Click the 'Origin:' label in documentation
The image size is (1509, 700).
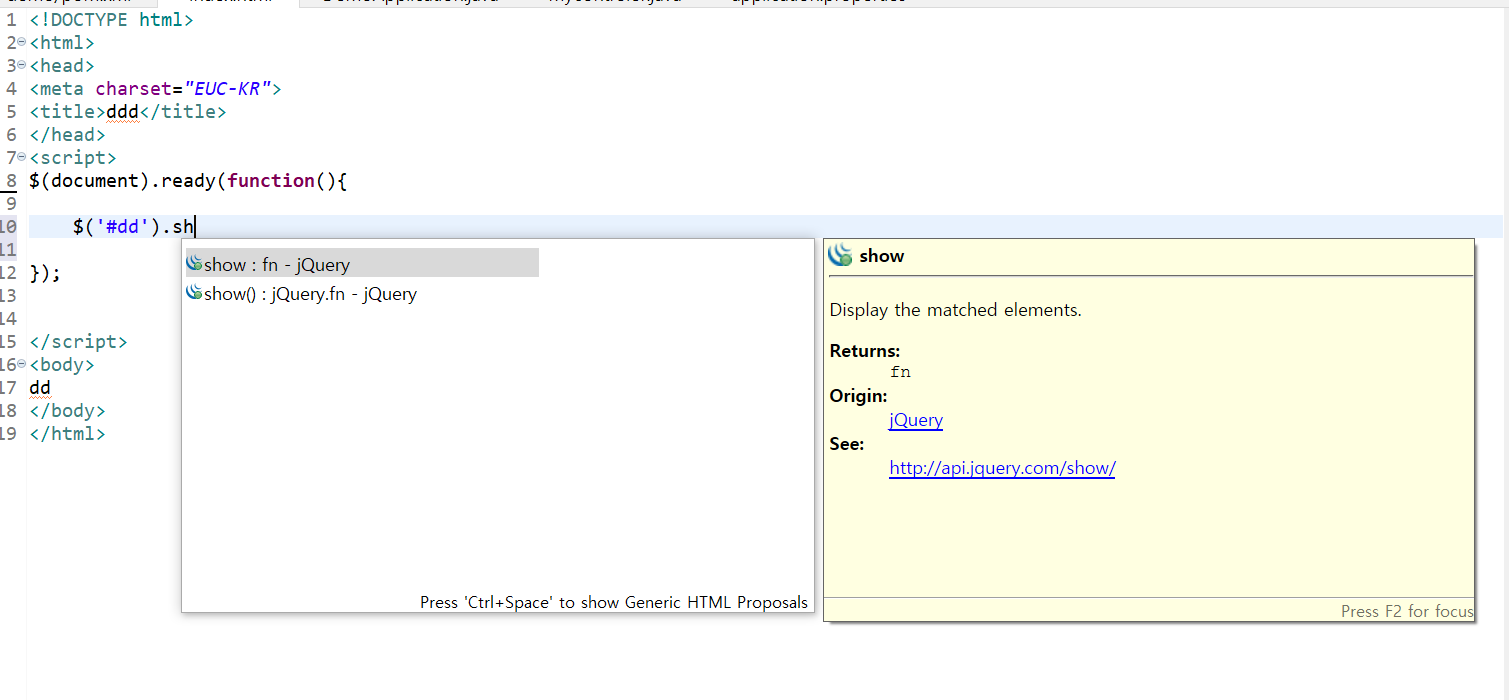click(858, 396)
